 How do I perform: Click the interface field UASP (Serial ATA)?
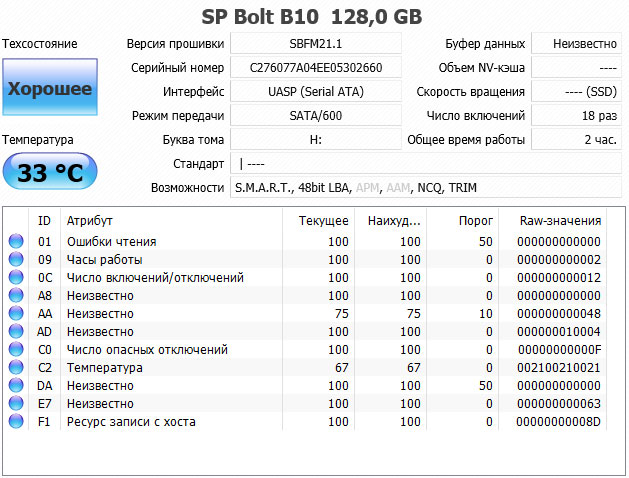click(x=316, y=91)
